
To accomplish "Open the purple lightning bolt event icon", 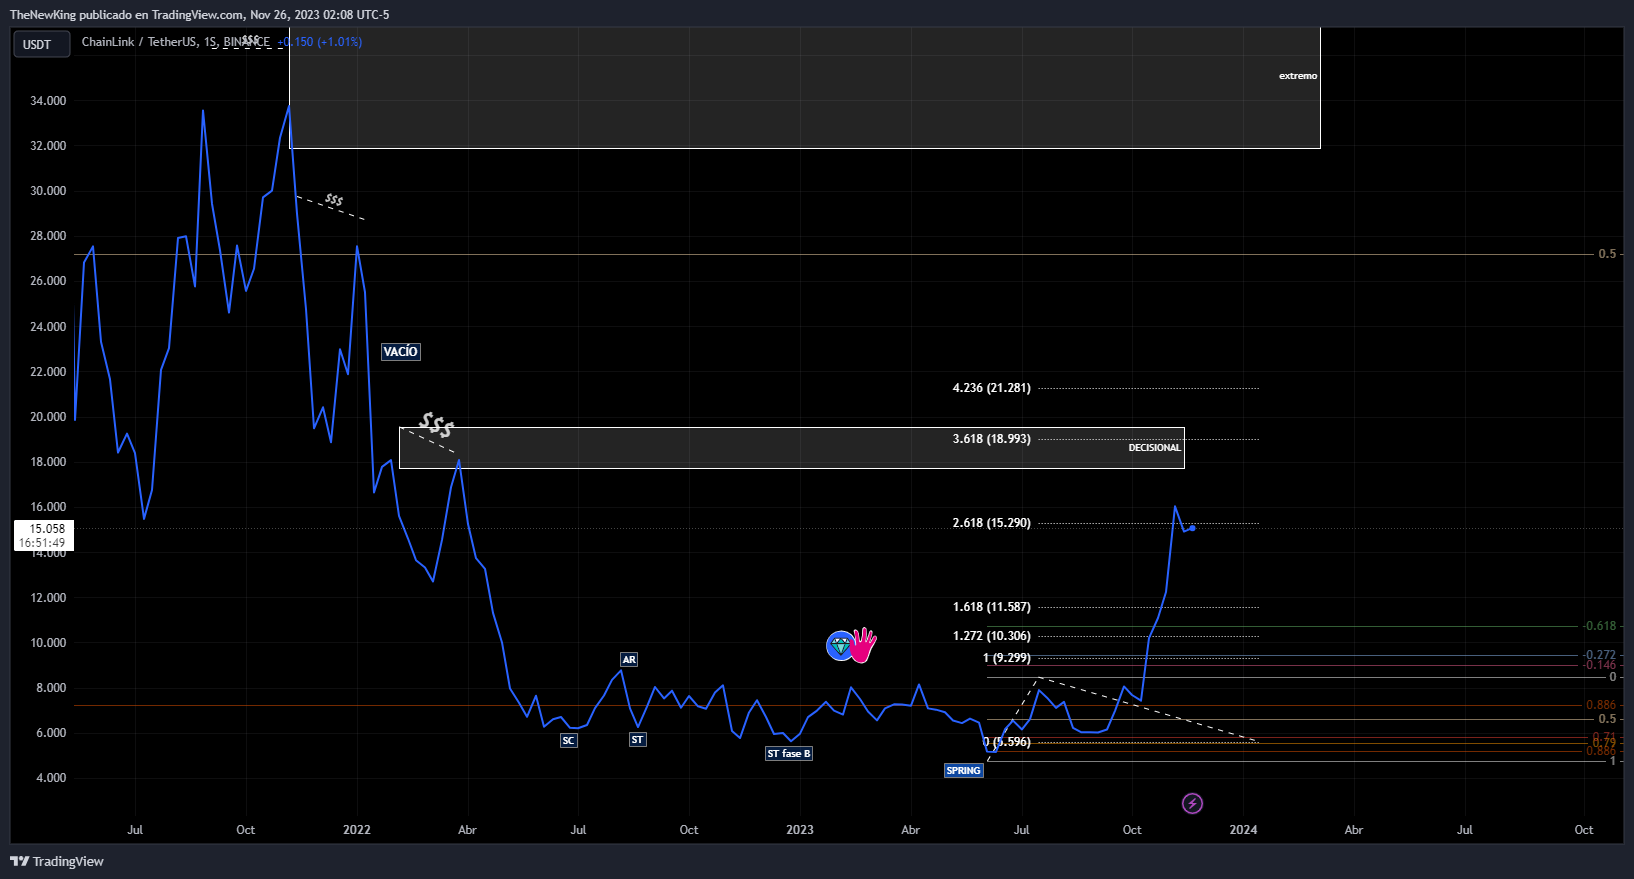I will pyautogui.click(x=1192, y=803).
